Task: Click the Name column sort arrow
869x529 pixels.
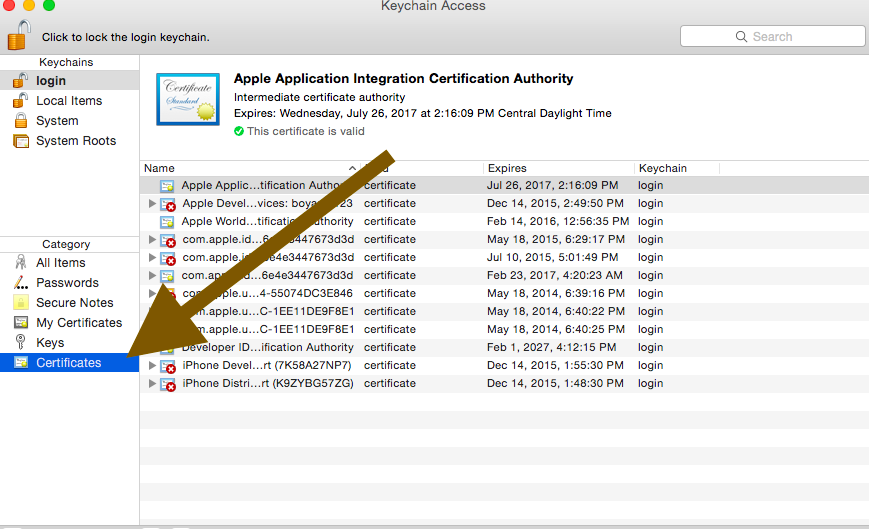Action: click(x=352, y=168)
